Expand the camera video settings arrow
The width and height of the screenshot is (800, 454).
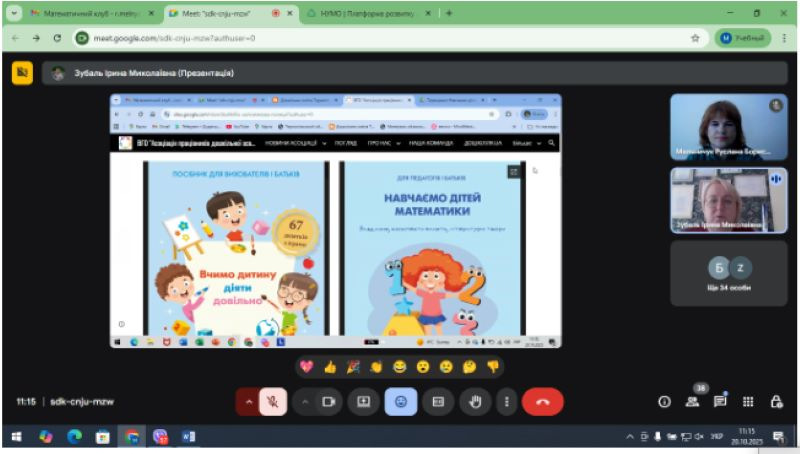[304, 401]
